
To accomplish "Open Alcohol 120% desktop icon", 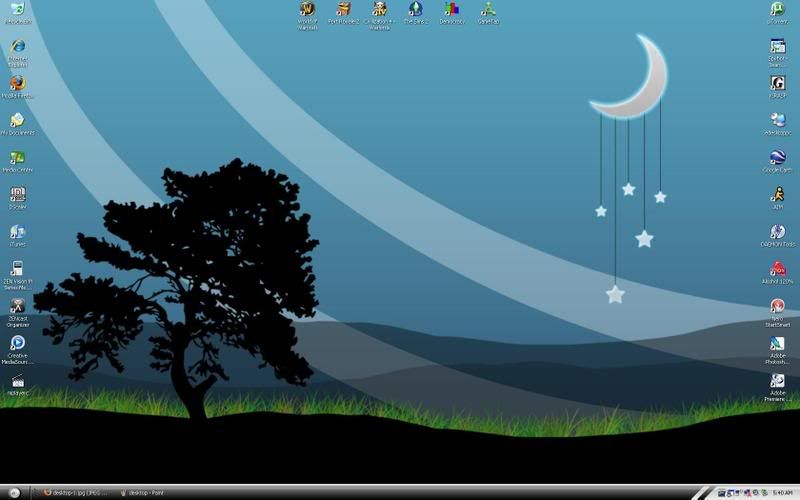I will (x=777, y=269).
